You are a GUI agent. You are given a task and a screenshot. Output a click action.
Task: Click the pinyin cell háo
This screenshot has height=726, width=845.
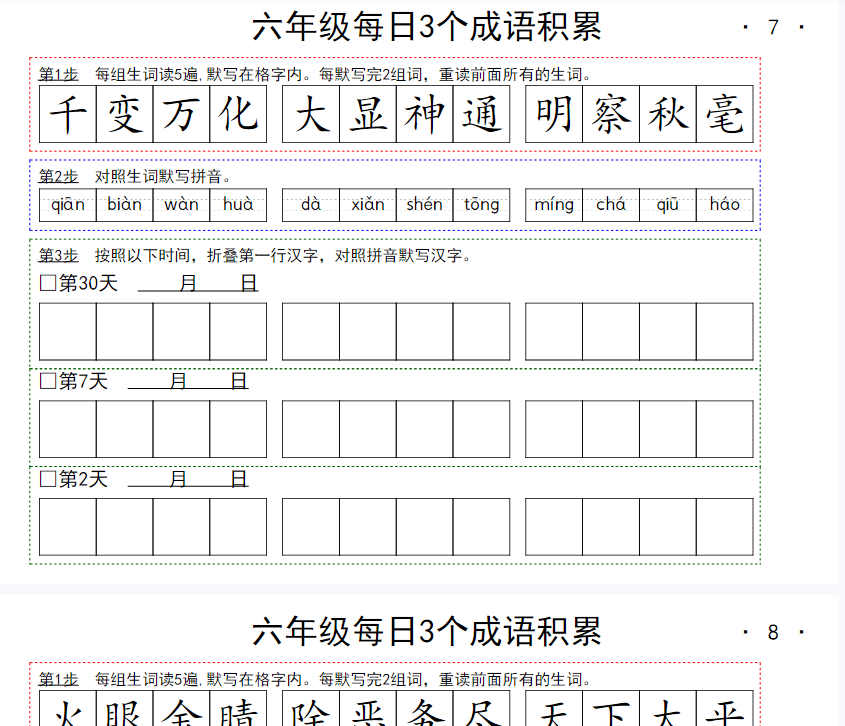pos(724,204)
